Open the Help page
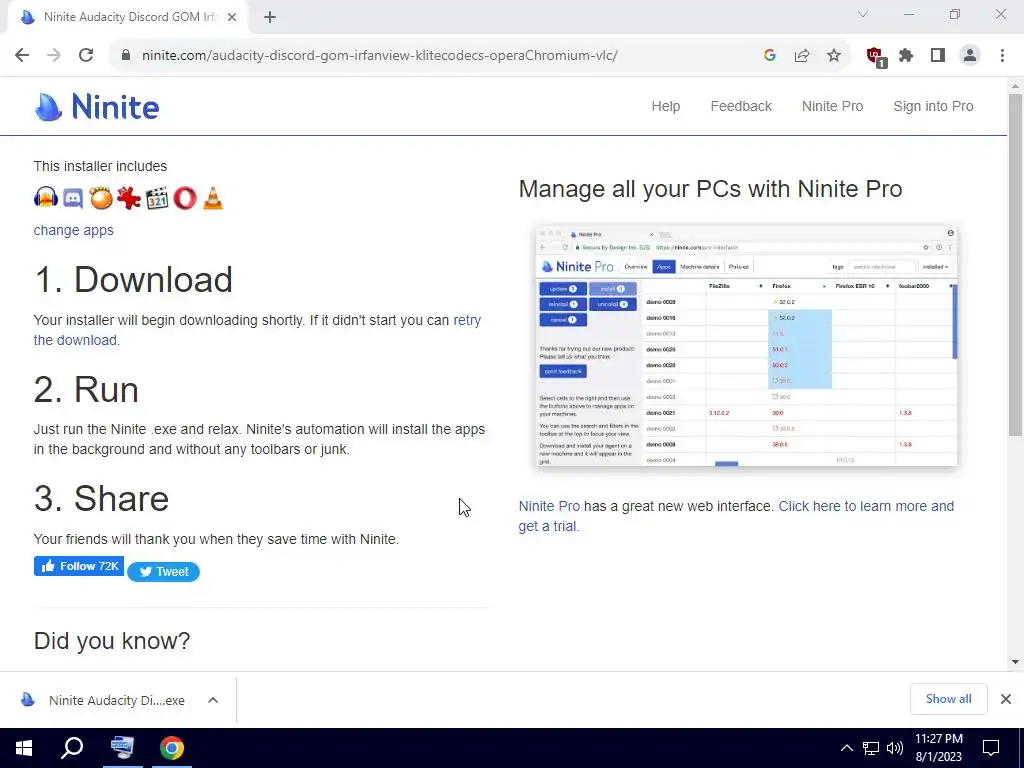Screen dimensions: 1024x768 click(x=665, y=106)
